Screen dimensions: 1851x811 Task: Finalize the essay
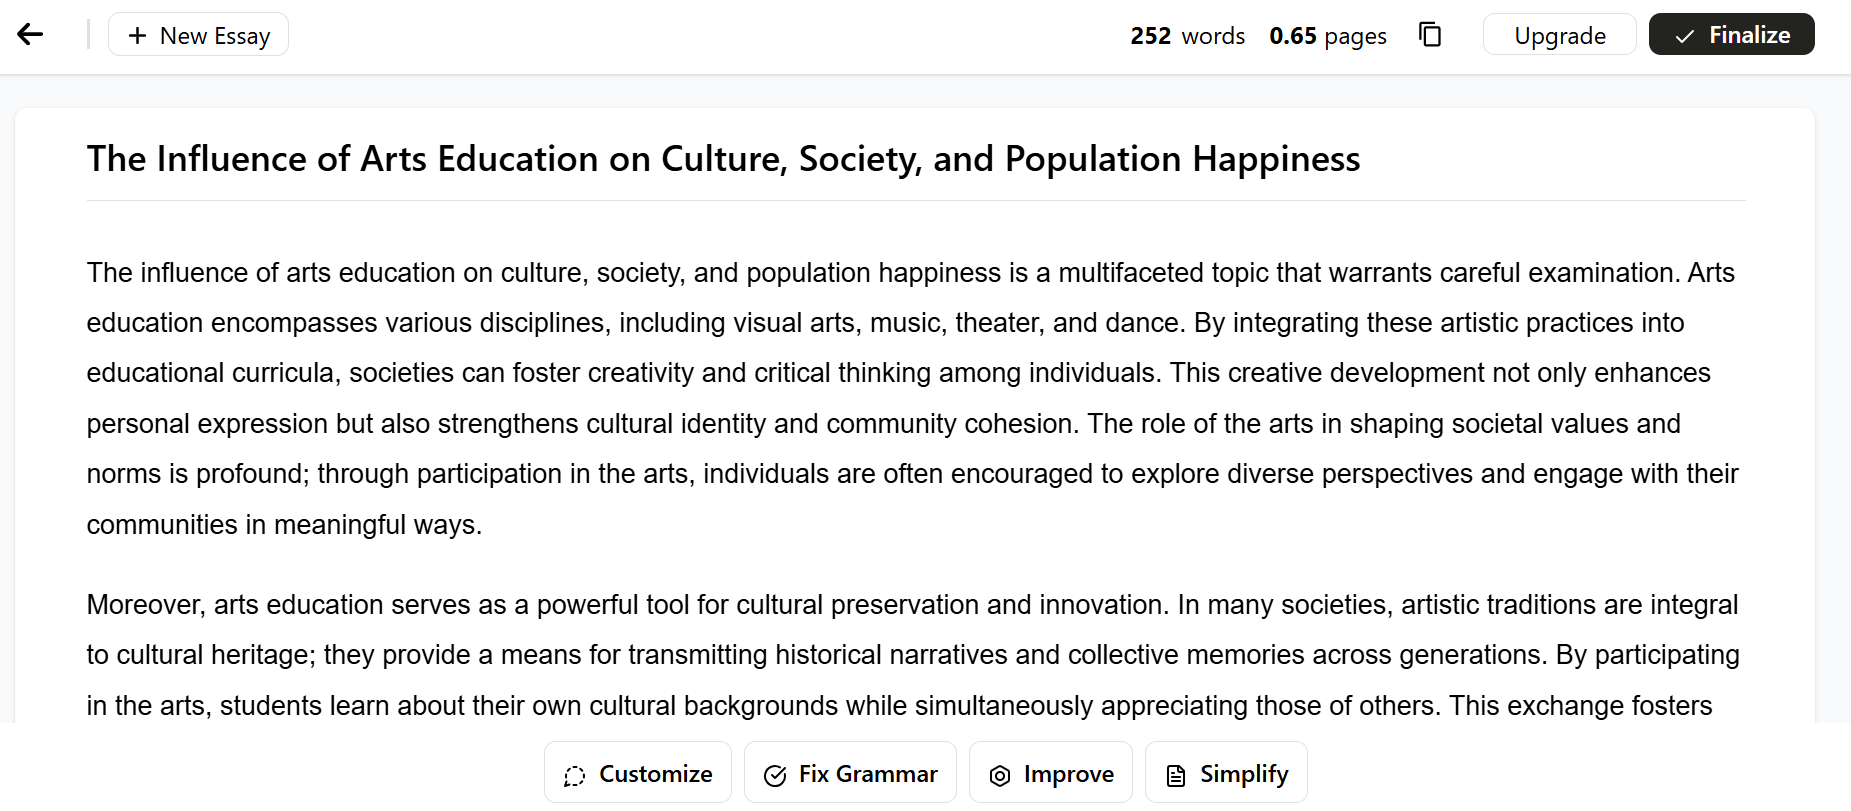pyautogui.click(x=1731, y=35)
